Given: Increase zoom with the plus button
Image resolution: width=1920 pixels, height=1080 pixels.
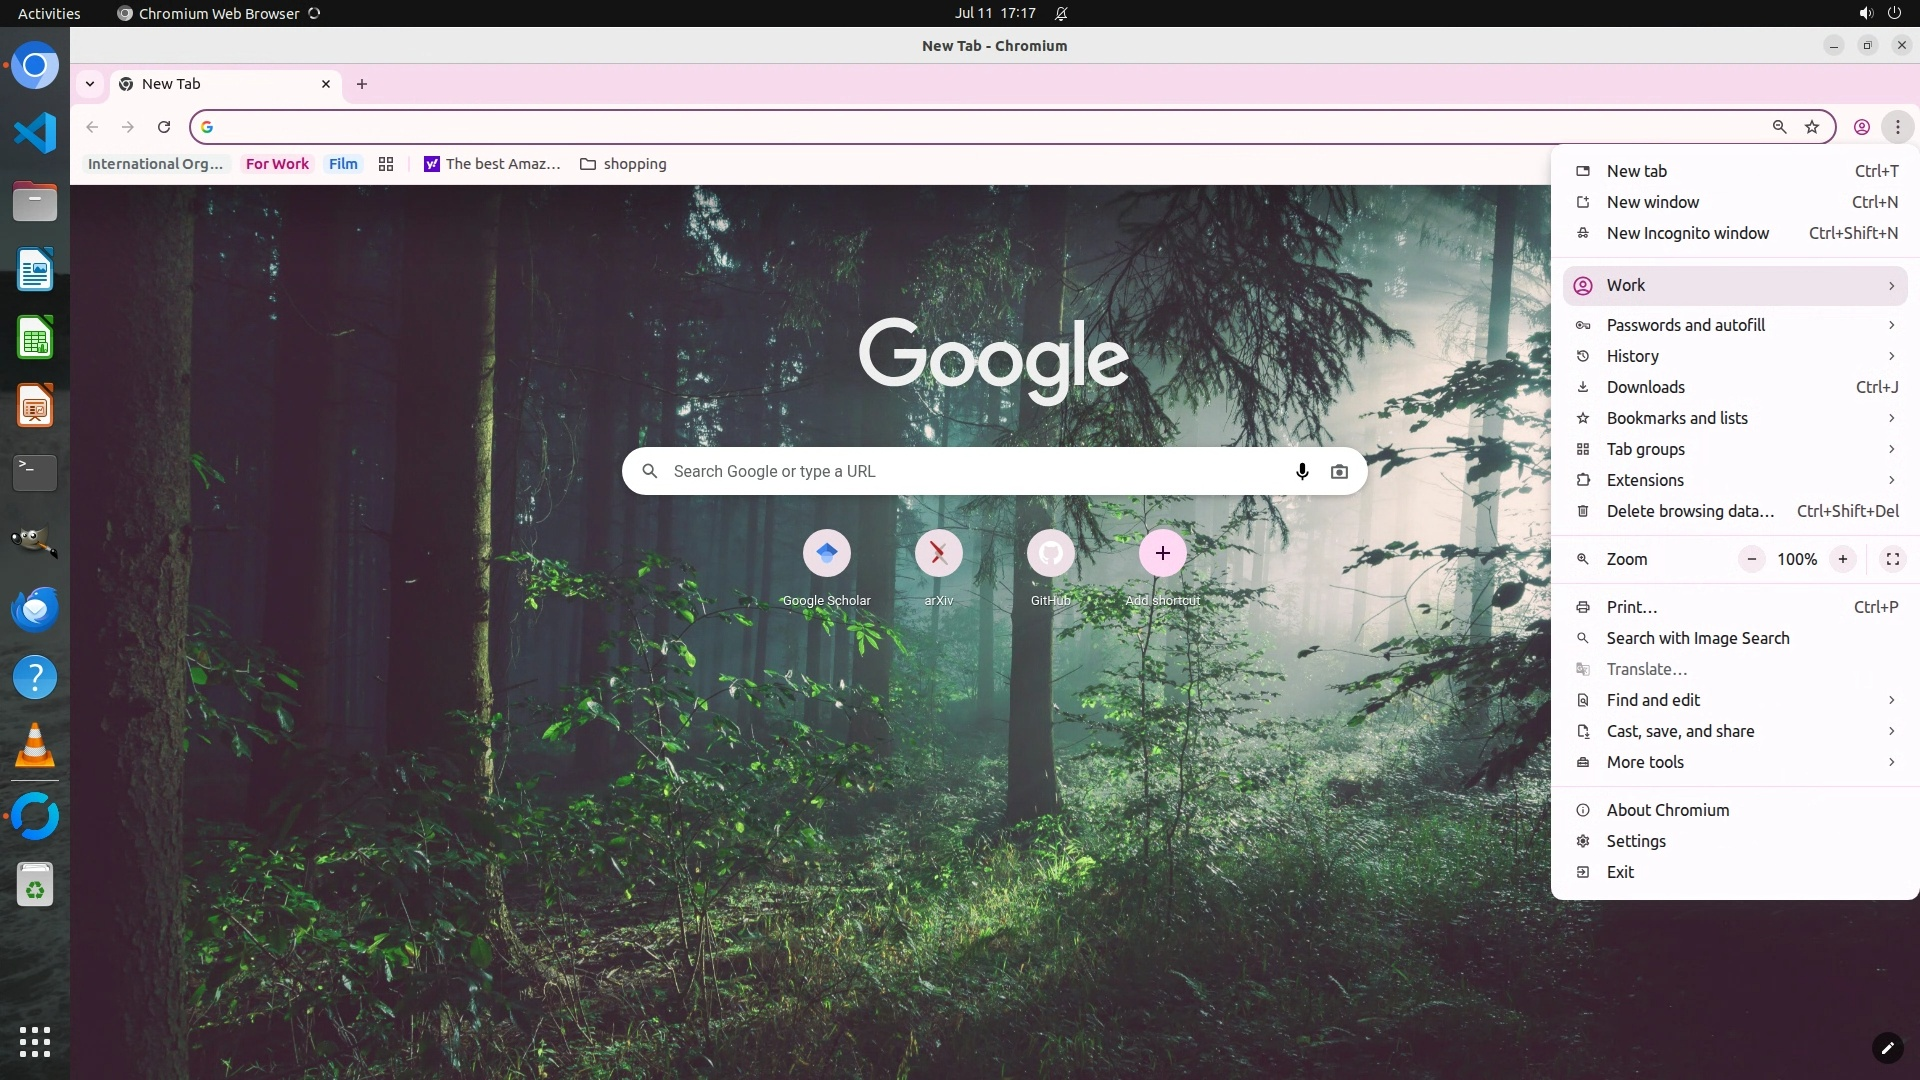Looking at the screenshot, I should click(x=1842, y=559).
